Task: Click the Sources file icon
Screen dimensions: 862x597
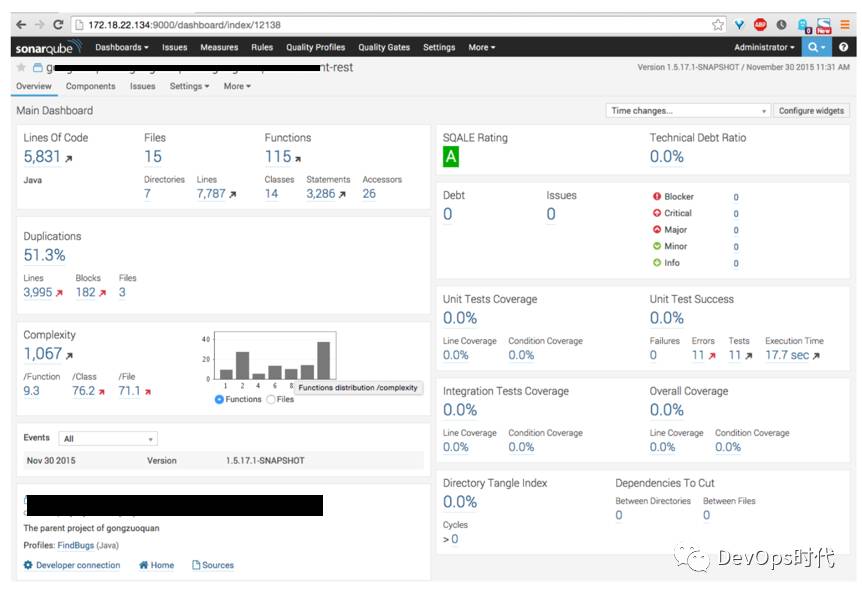Action: 196,565
